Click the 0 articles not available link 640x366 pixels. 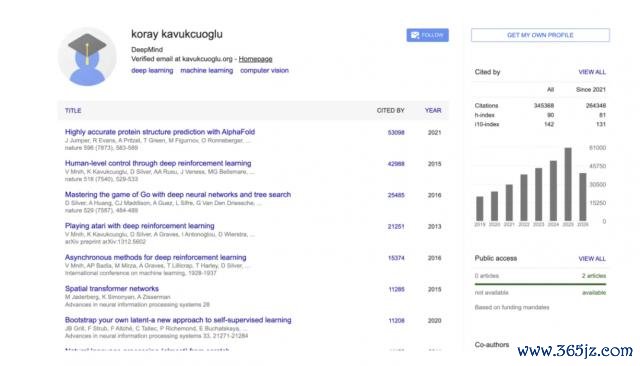click(487, 276)
